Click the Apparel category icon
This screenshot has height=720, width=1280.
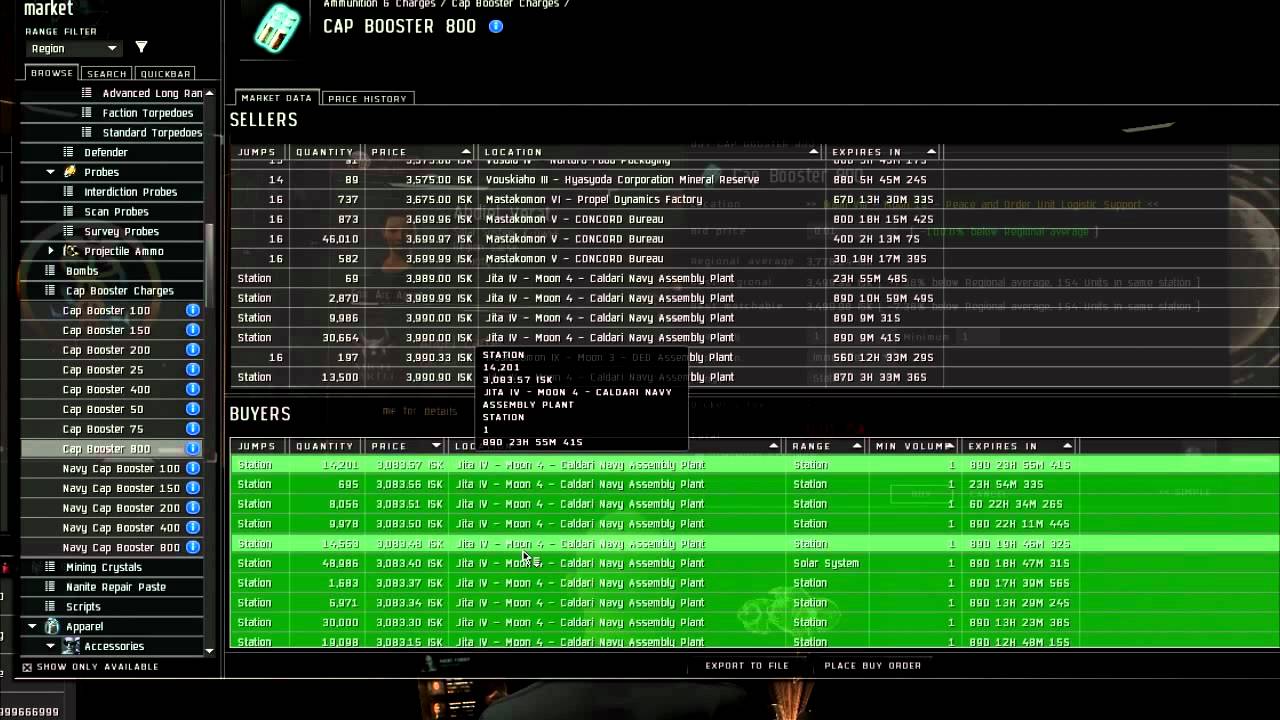[52, 626]
